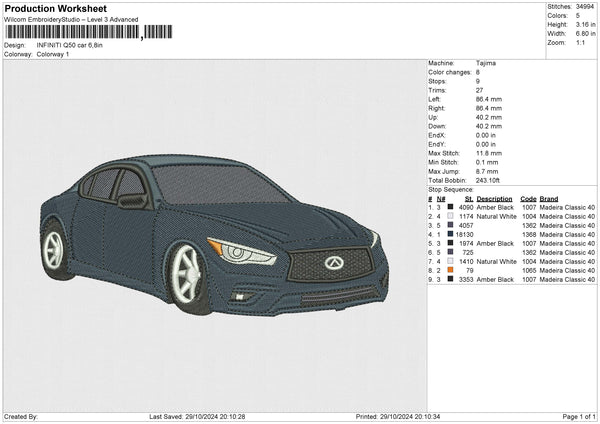Click the embroidered INFINITI car design preview
This screenshot has height=424, width=600.
click(214, 235)
